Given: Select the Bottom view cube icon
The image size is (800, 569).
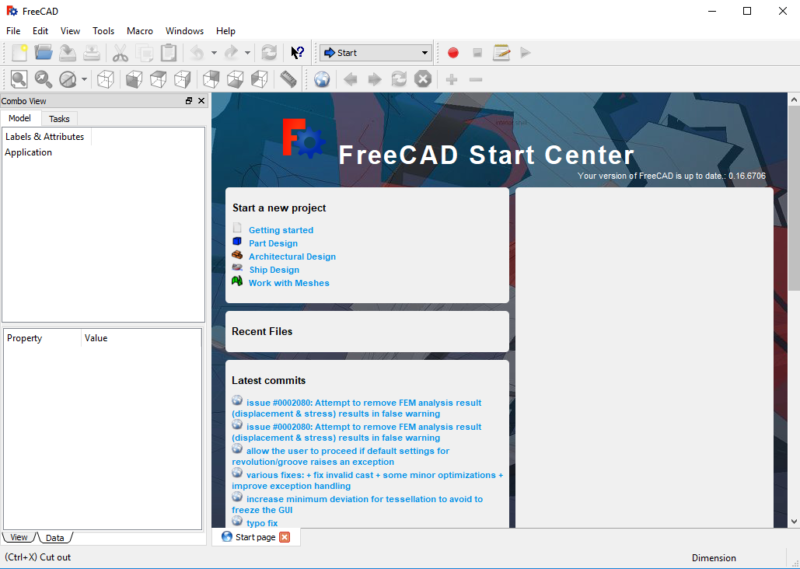Looking at the screenshot, I should 235,79.
